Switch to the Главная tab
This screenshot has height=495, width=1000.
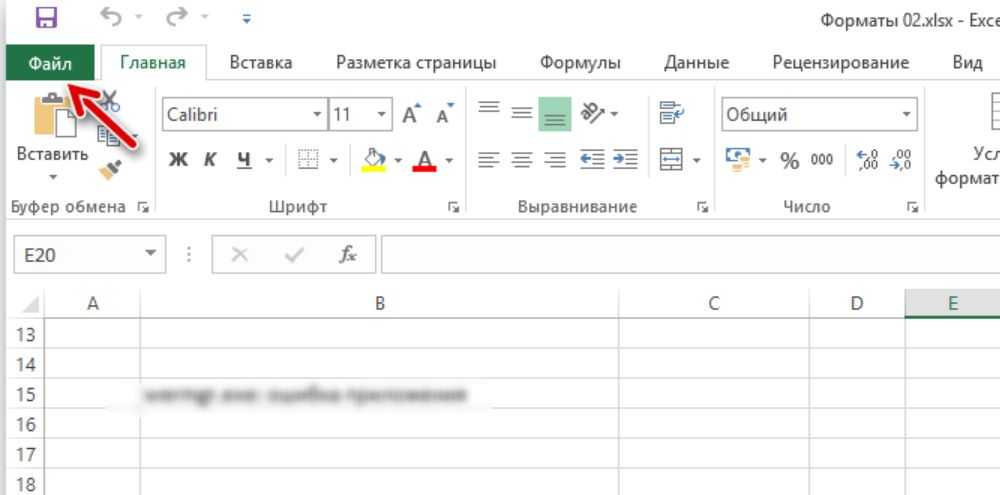pyautogui.click(x=153, y=63)
